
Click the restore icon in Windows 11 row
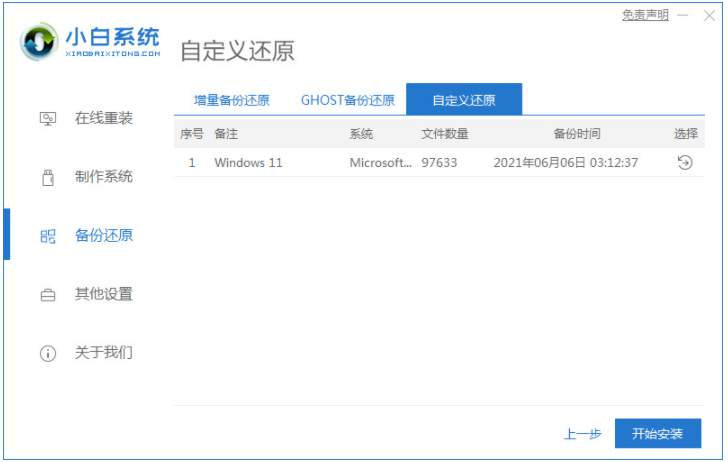tap(685, 162)
